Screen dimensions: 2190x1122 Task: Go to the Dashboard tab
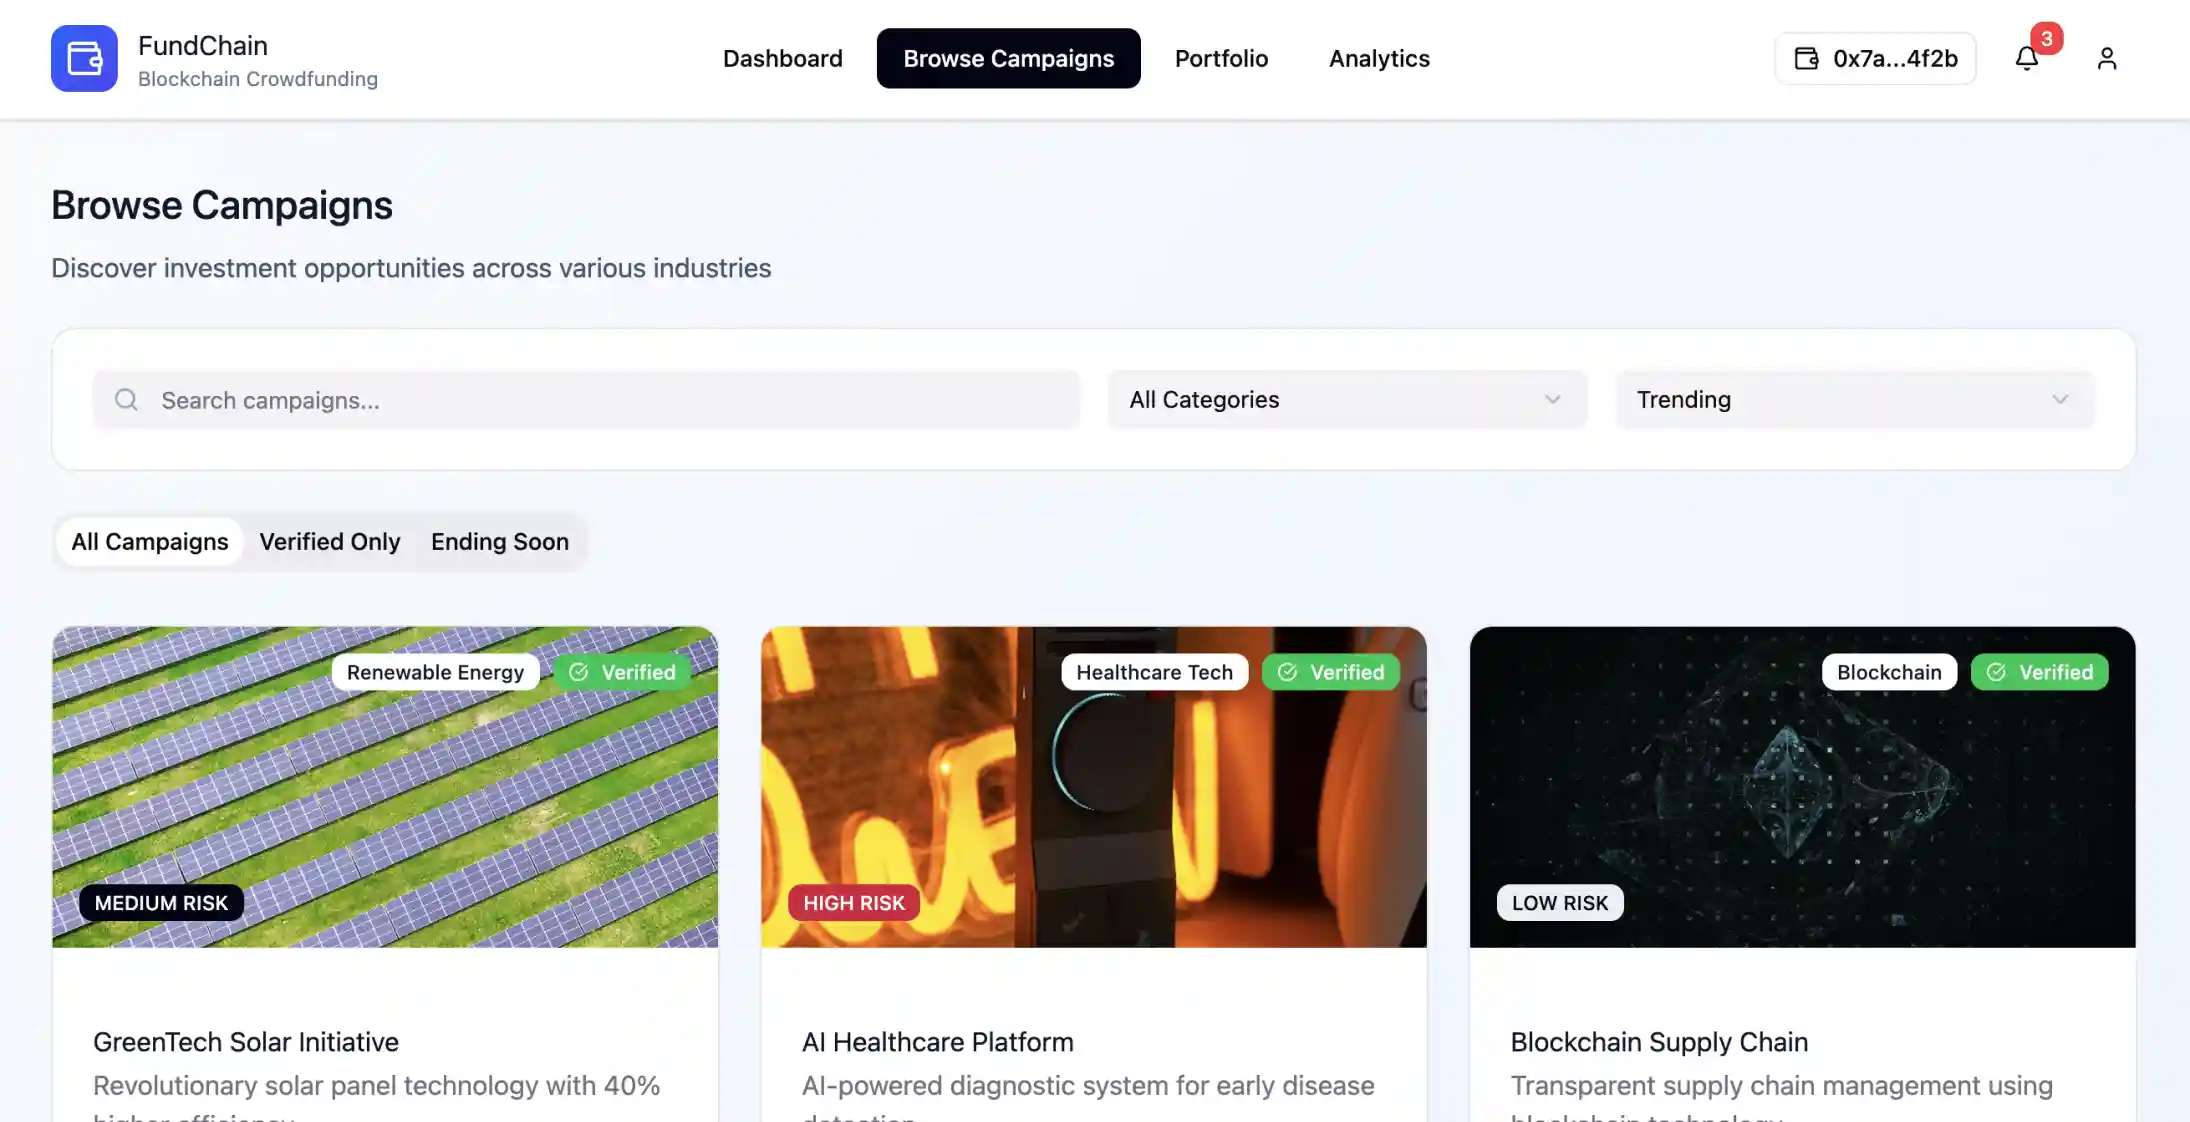(782, 58)
